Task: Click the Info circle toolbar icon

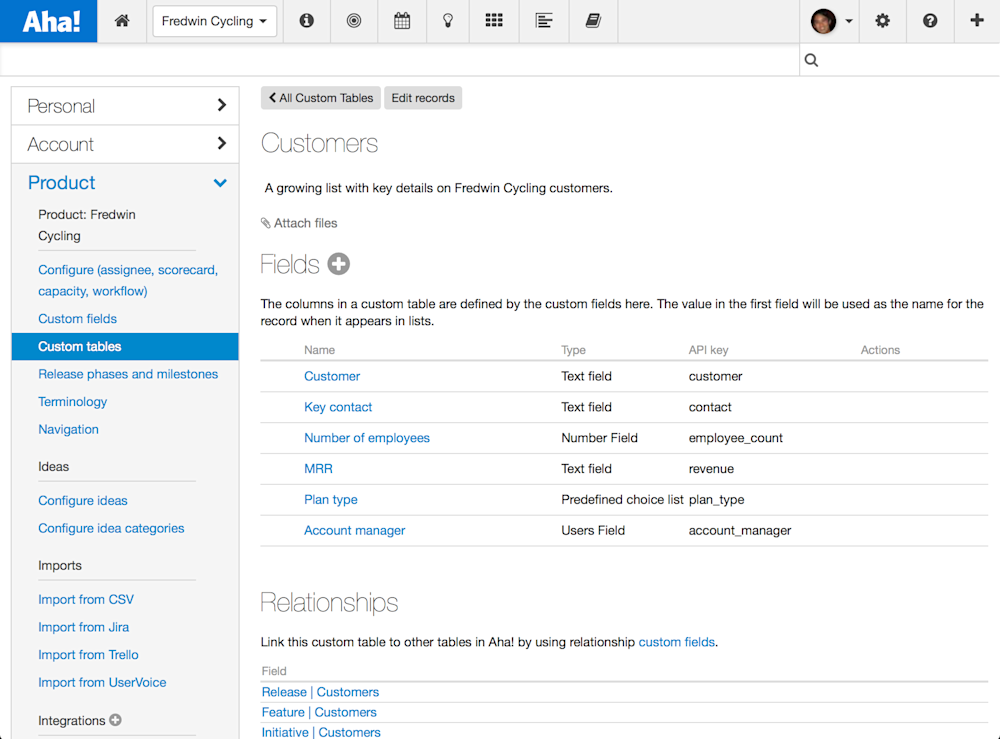Action: (x=306, y=21)
